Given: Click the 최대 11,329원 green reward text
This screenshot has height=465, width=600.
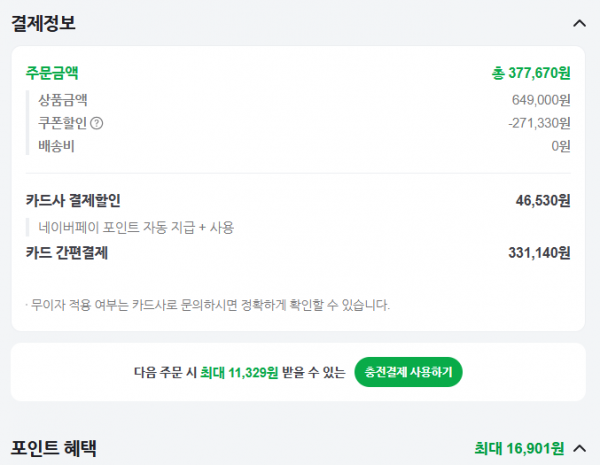Looking at the screenshot, I should (x=239, y=372).
